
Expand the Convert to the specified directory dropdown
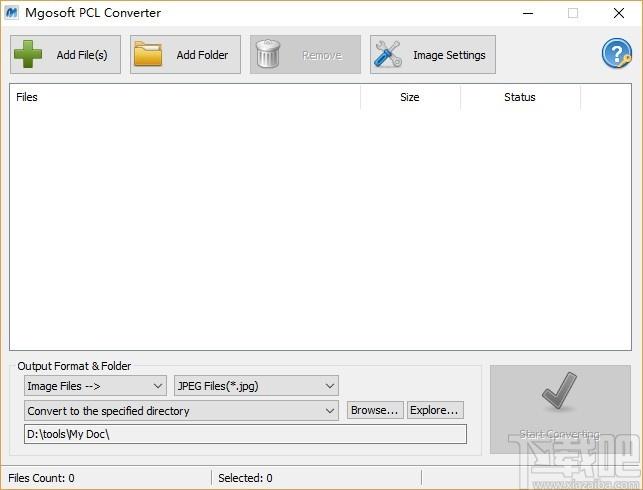click(x=181, y=411)
